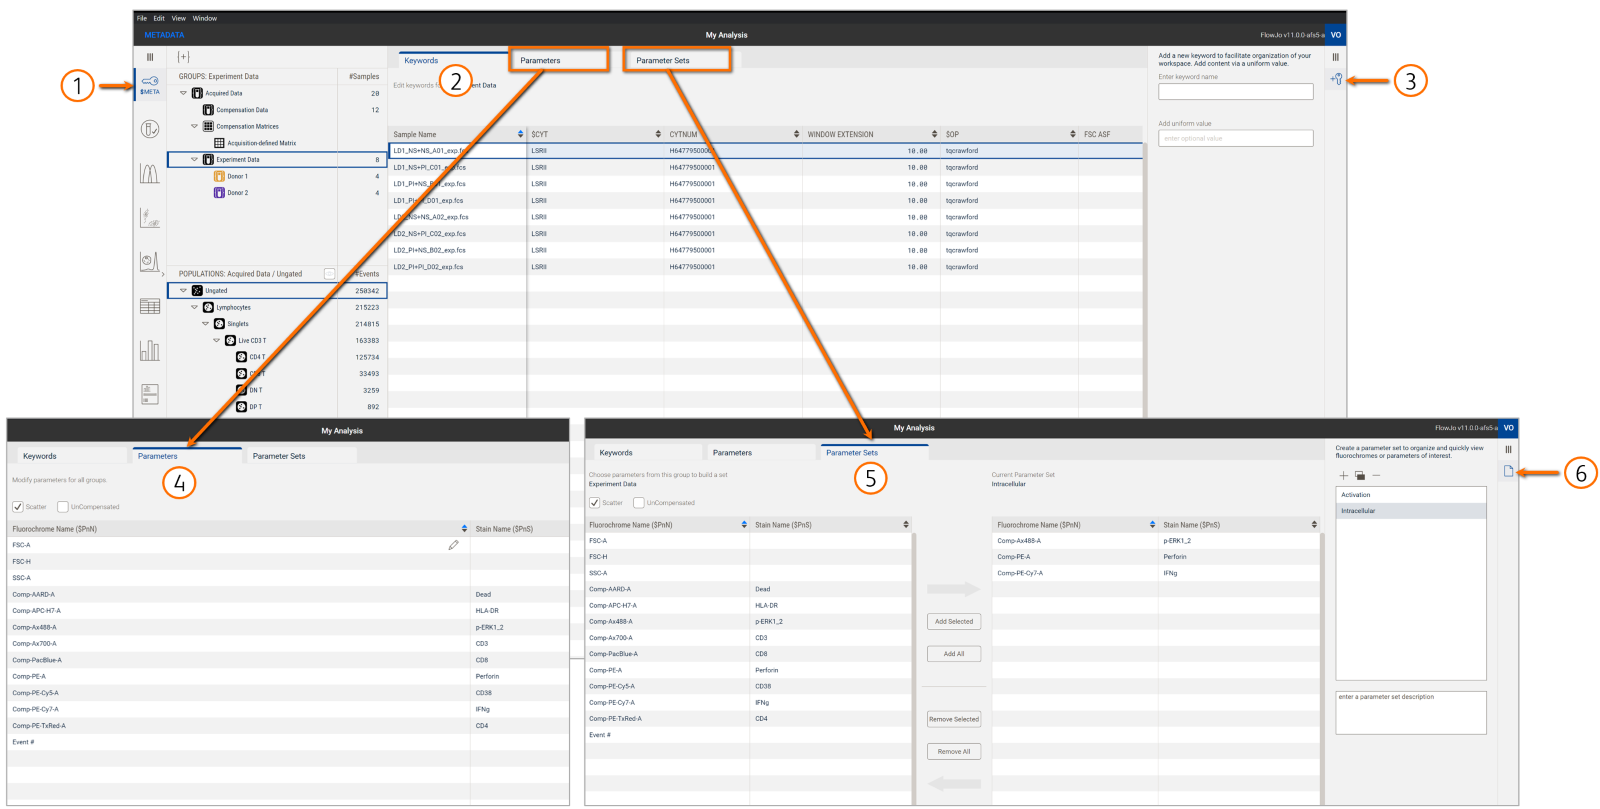The width and height of the screenshot is (1600, 809).
Task: Select the Activation parameter set
Action: click(x=1411, y=495)
